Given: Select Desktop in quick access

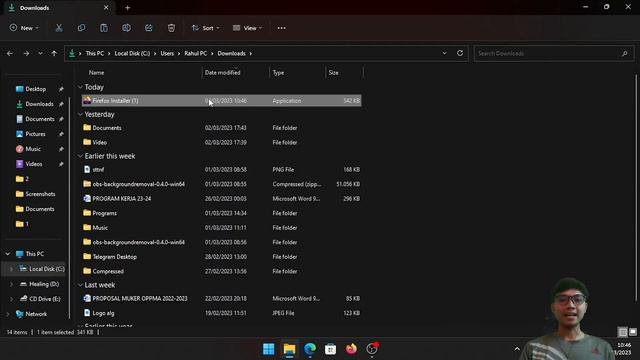Looking at the screenshot, I should click(36, 89).
